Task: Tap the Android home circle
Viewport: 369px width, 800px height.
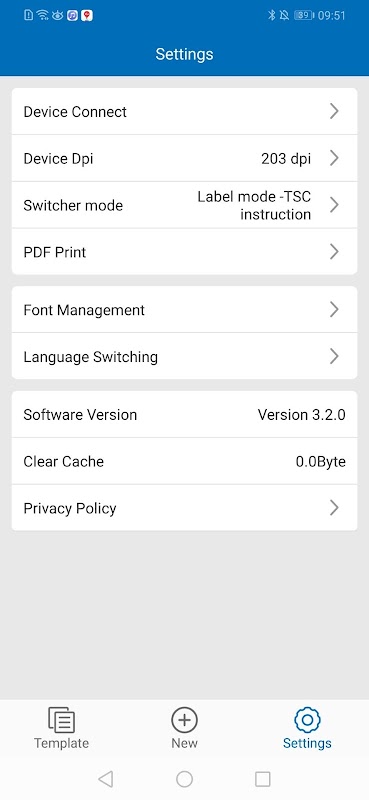Action: tap(184, 779)
